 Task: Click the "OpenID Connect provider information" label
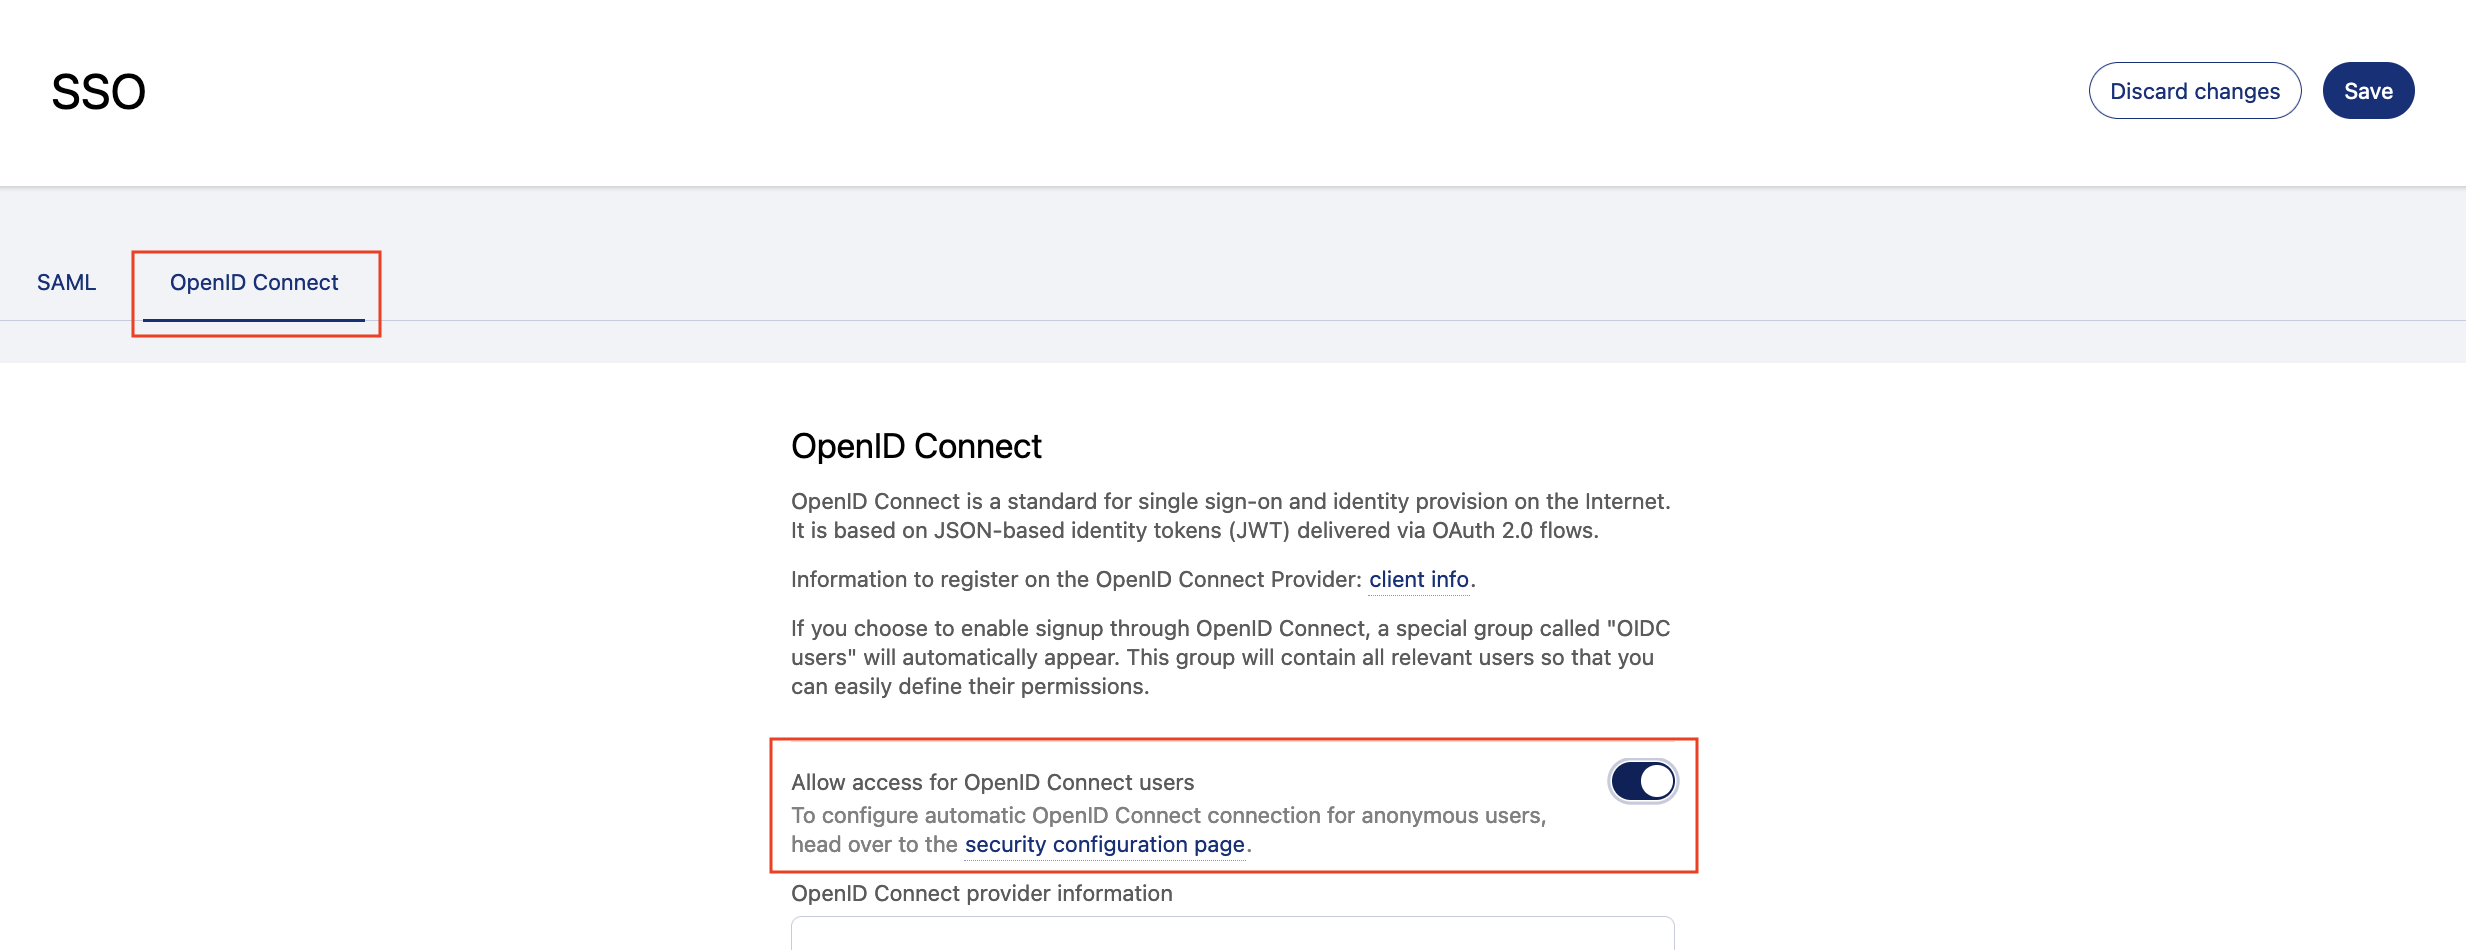coord(981,894)
